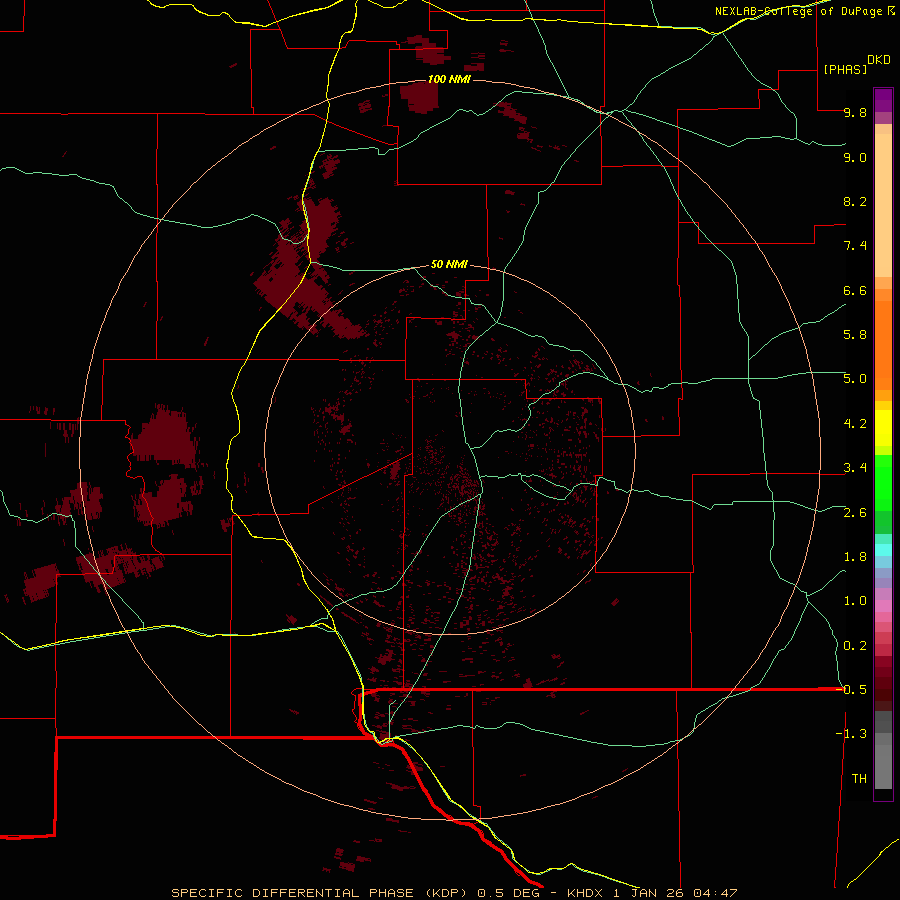Pick the pink segment of the color bar
The height and width of the screenshot is (900, 900).
coord(883,606)
